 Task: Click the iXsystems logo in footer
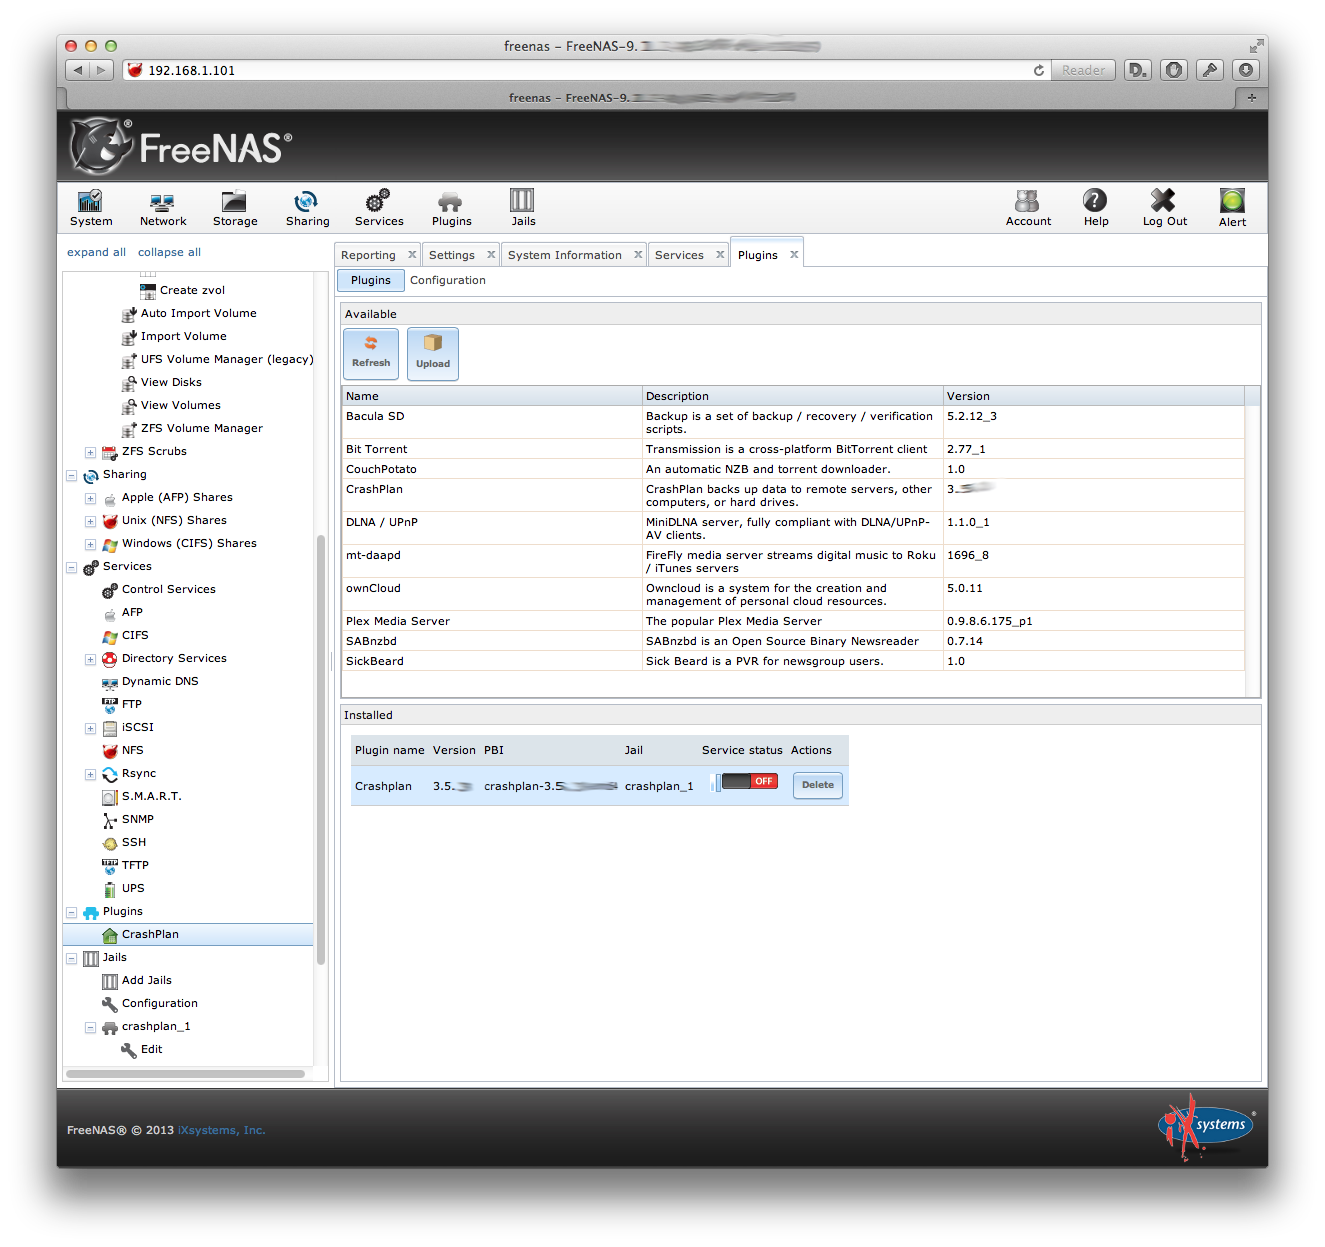pos(1207,1126)
